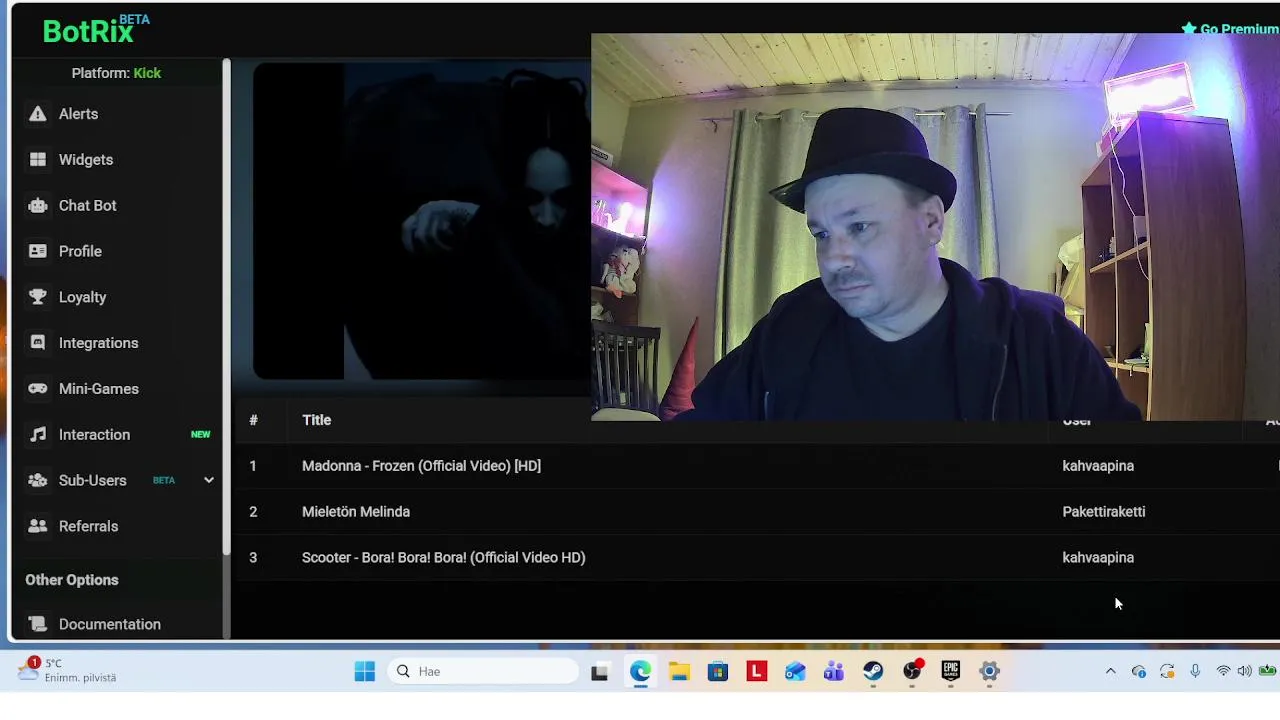This screenshot has height=720, width=1280.
Task: Open Microsoft Teams from taskbar
Action: click(834, 672)
